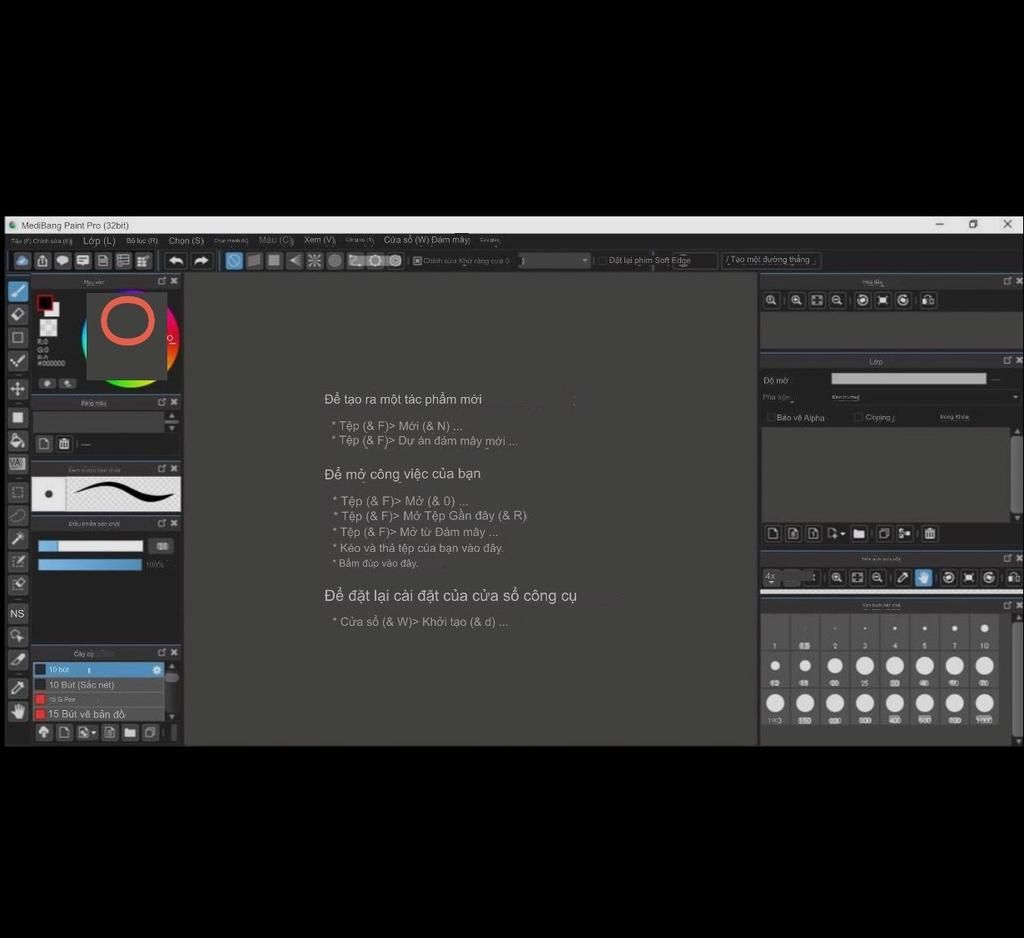
Task: Turn snap off with the blue snap icon
Action: (x=234, y=261)
